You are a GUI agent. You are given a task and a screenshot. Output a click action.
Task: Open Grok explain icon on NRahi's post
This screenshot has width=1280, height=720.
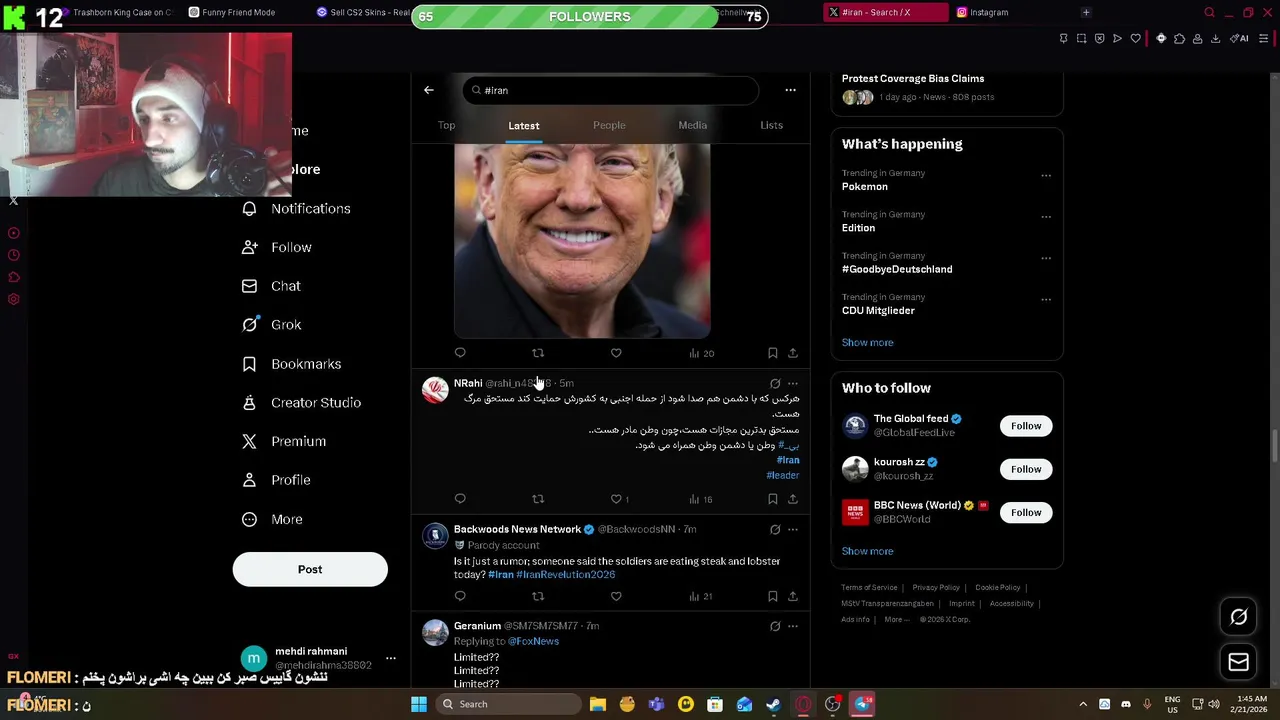(775, 383)
